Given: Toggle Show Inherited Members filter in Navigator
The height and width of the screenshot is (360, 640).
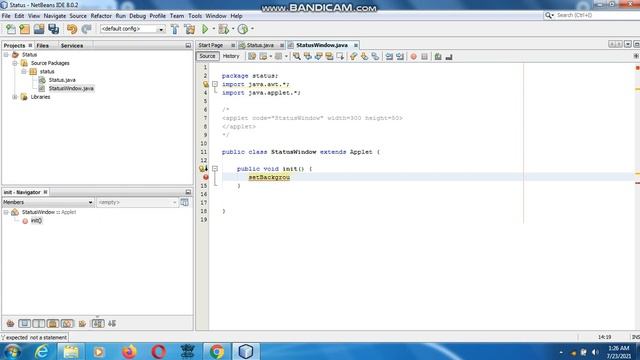Looking at the screenshot, I should tap(10, 324).
